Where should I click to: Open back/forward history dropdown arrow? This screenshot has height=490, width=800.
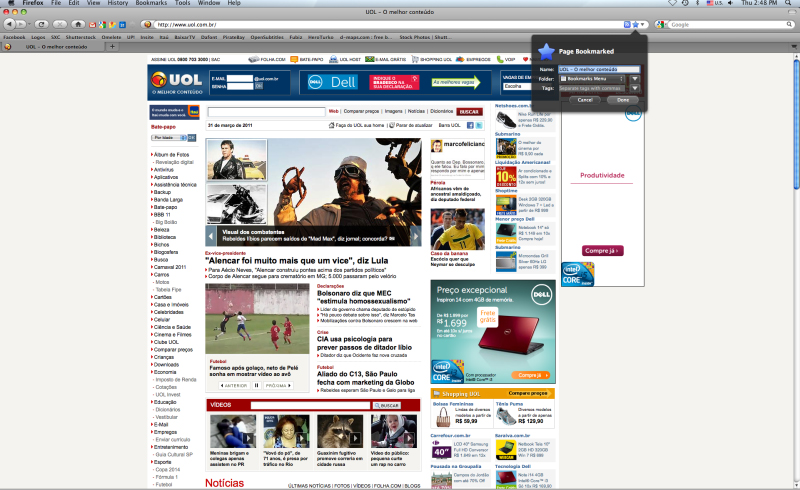[29, 24]
